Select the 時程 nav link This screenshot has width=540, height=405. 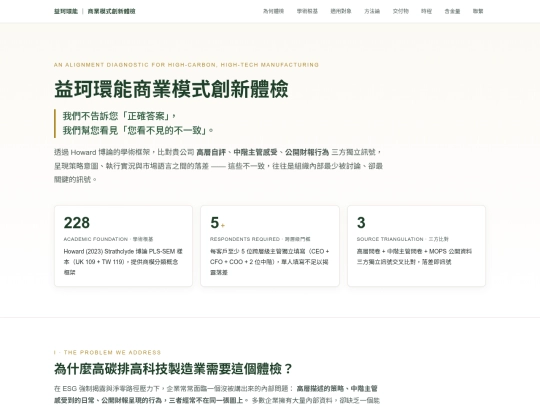click(426, 11)
